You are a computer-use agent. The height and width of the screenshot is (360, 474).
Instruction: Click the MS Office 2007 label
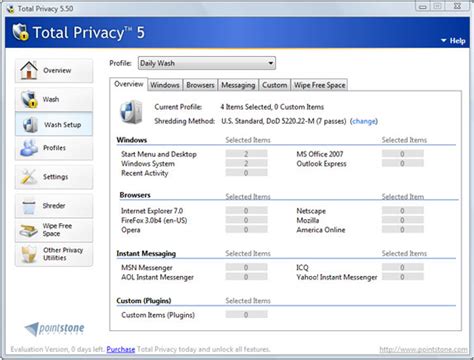(320, 154)
